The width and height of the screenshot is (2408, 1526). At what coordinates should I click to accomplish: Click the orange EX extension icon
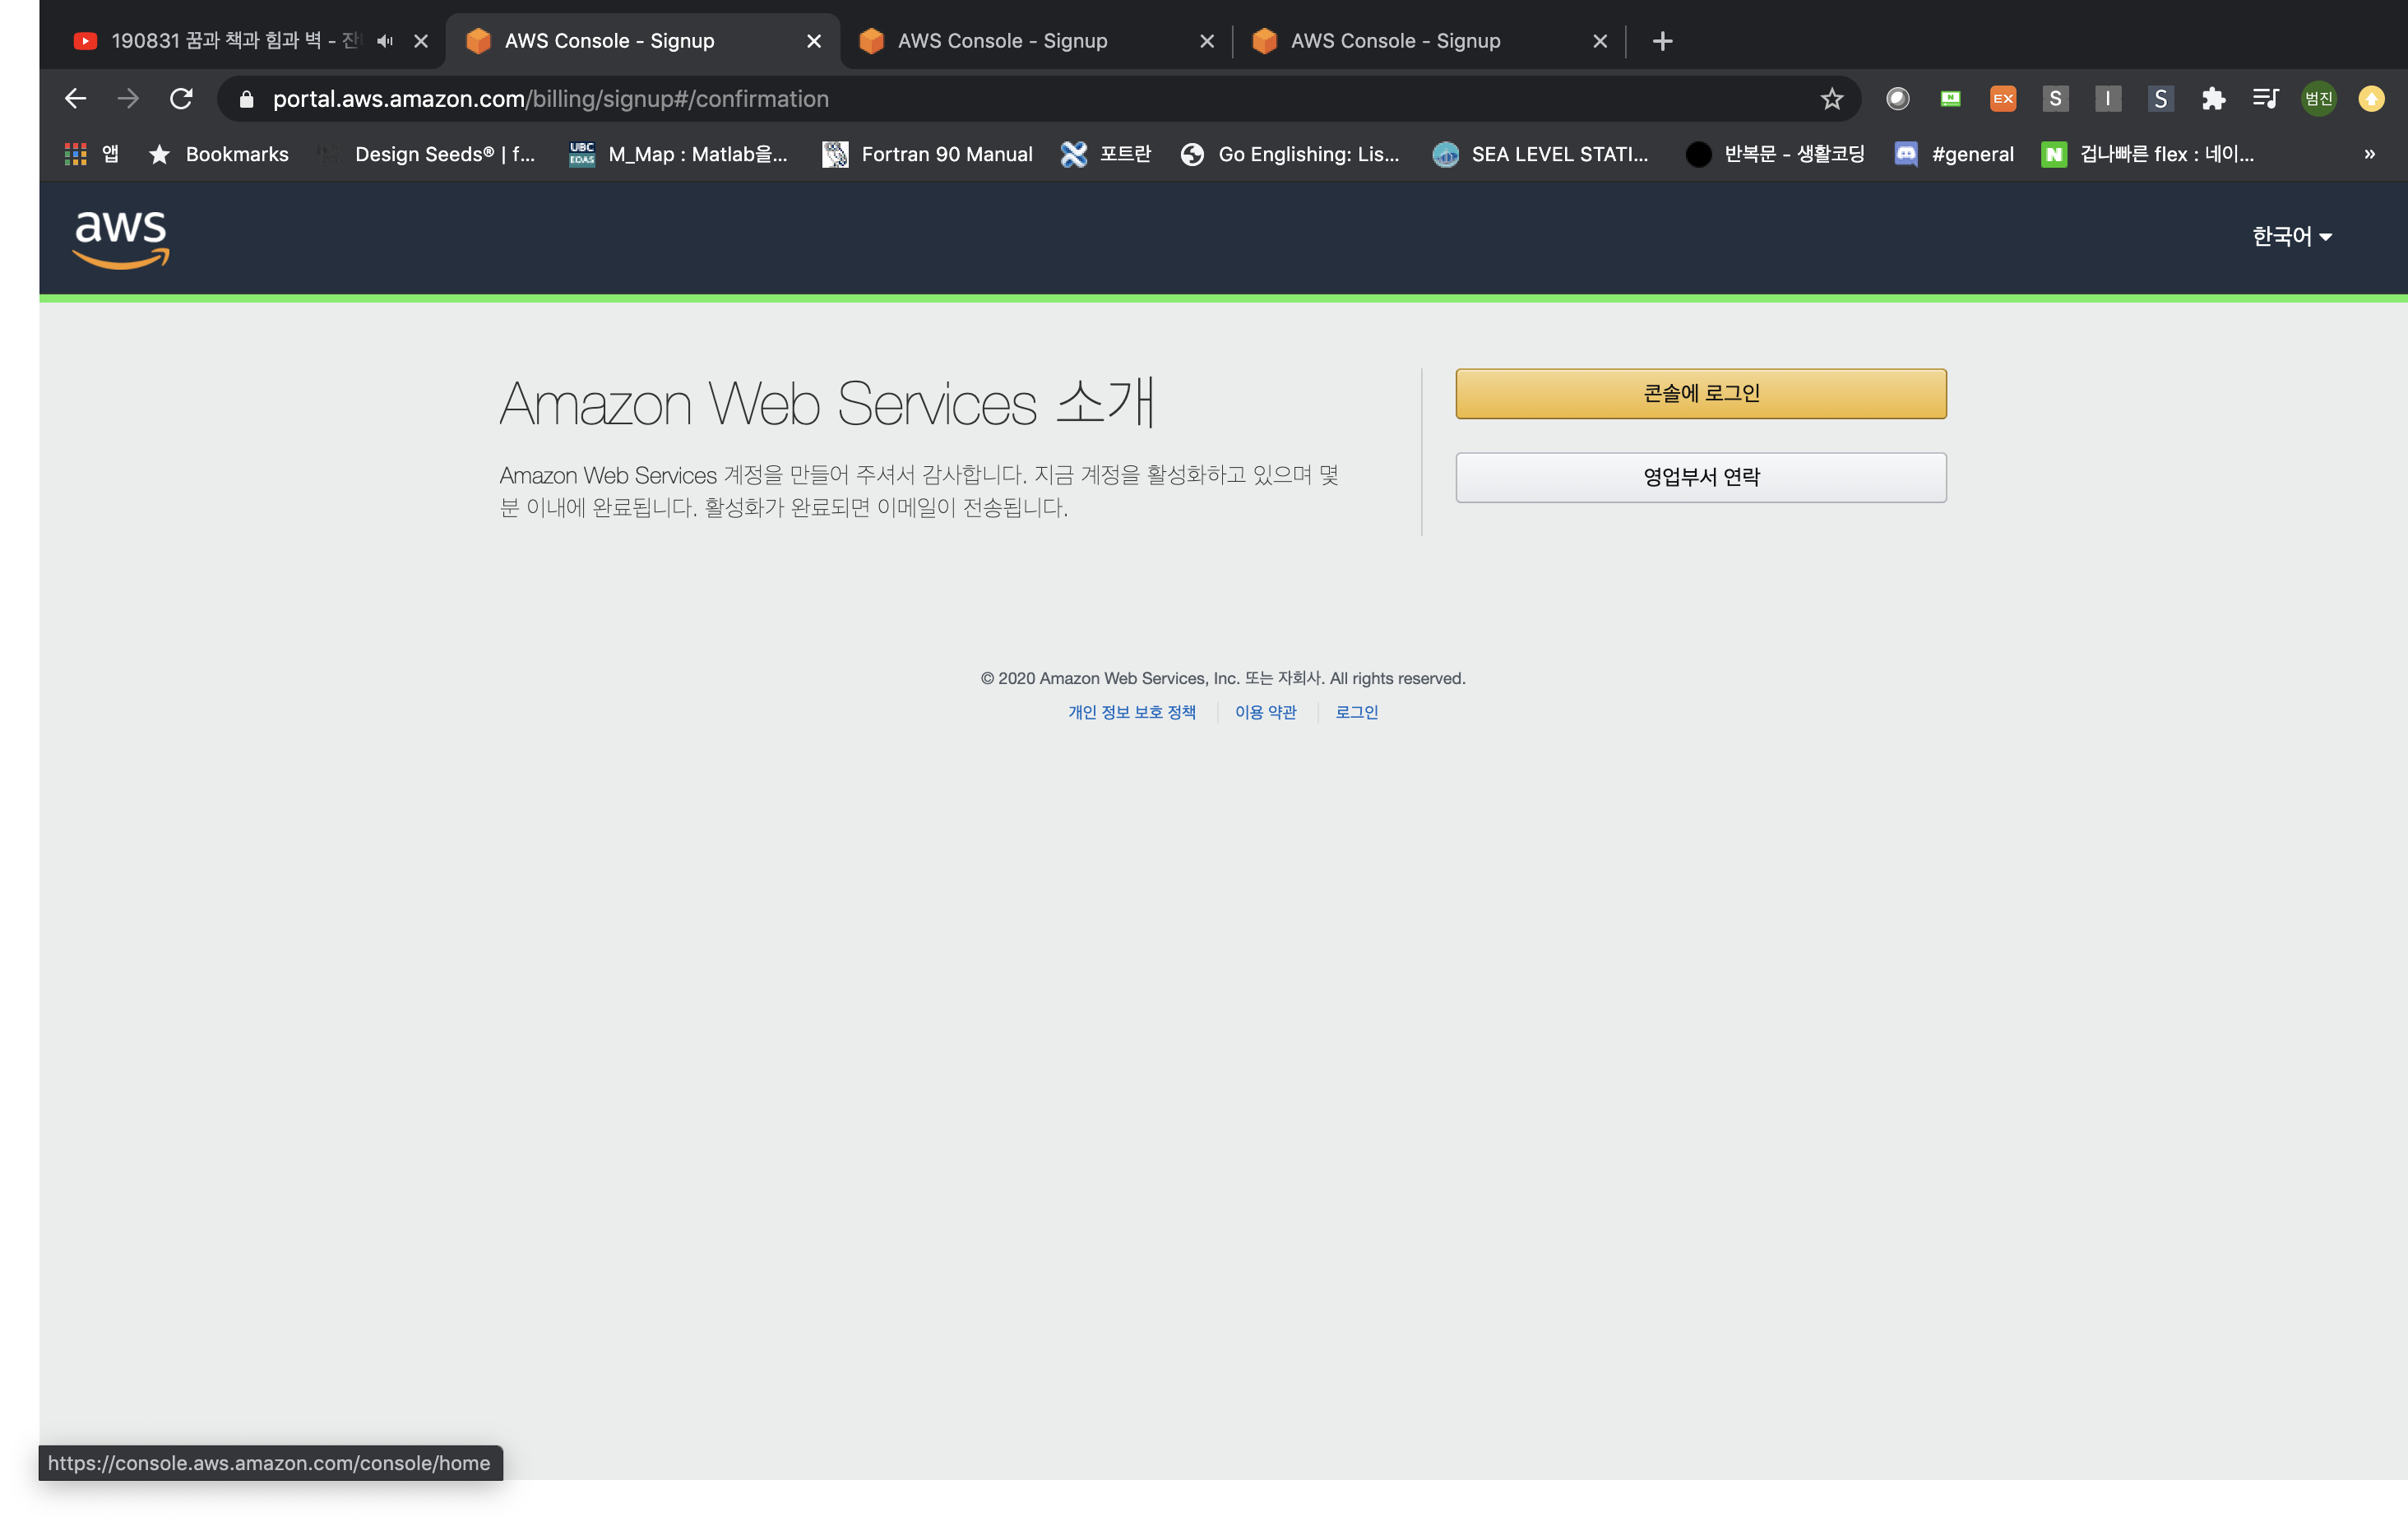(x=2002, y=99)
